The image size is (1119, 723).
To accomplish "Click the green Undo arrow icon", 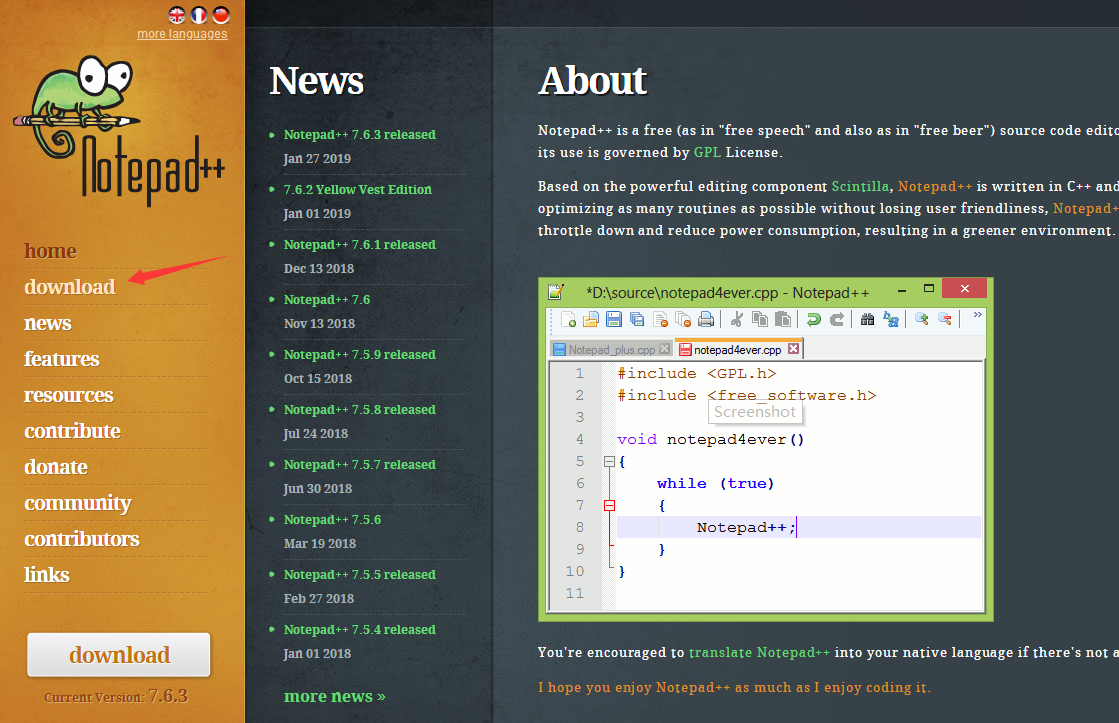I will point(813,320).
